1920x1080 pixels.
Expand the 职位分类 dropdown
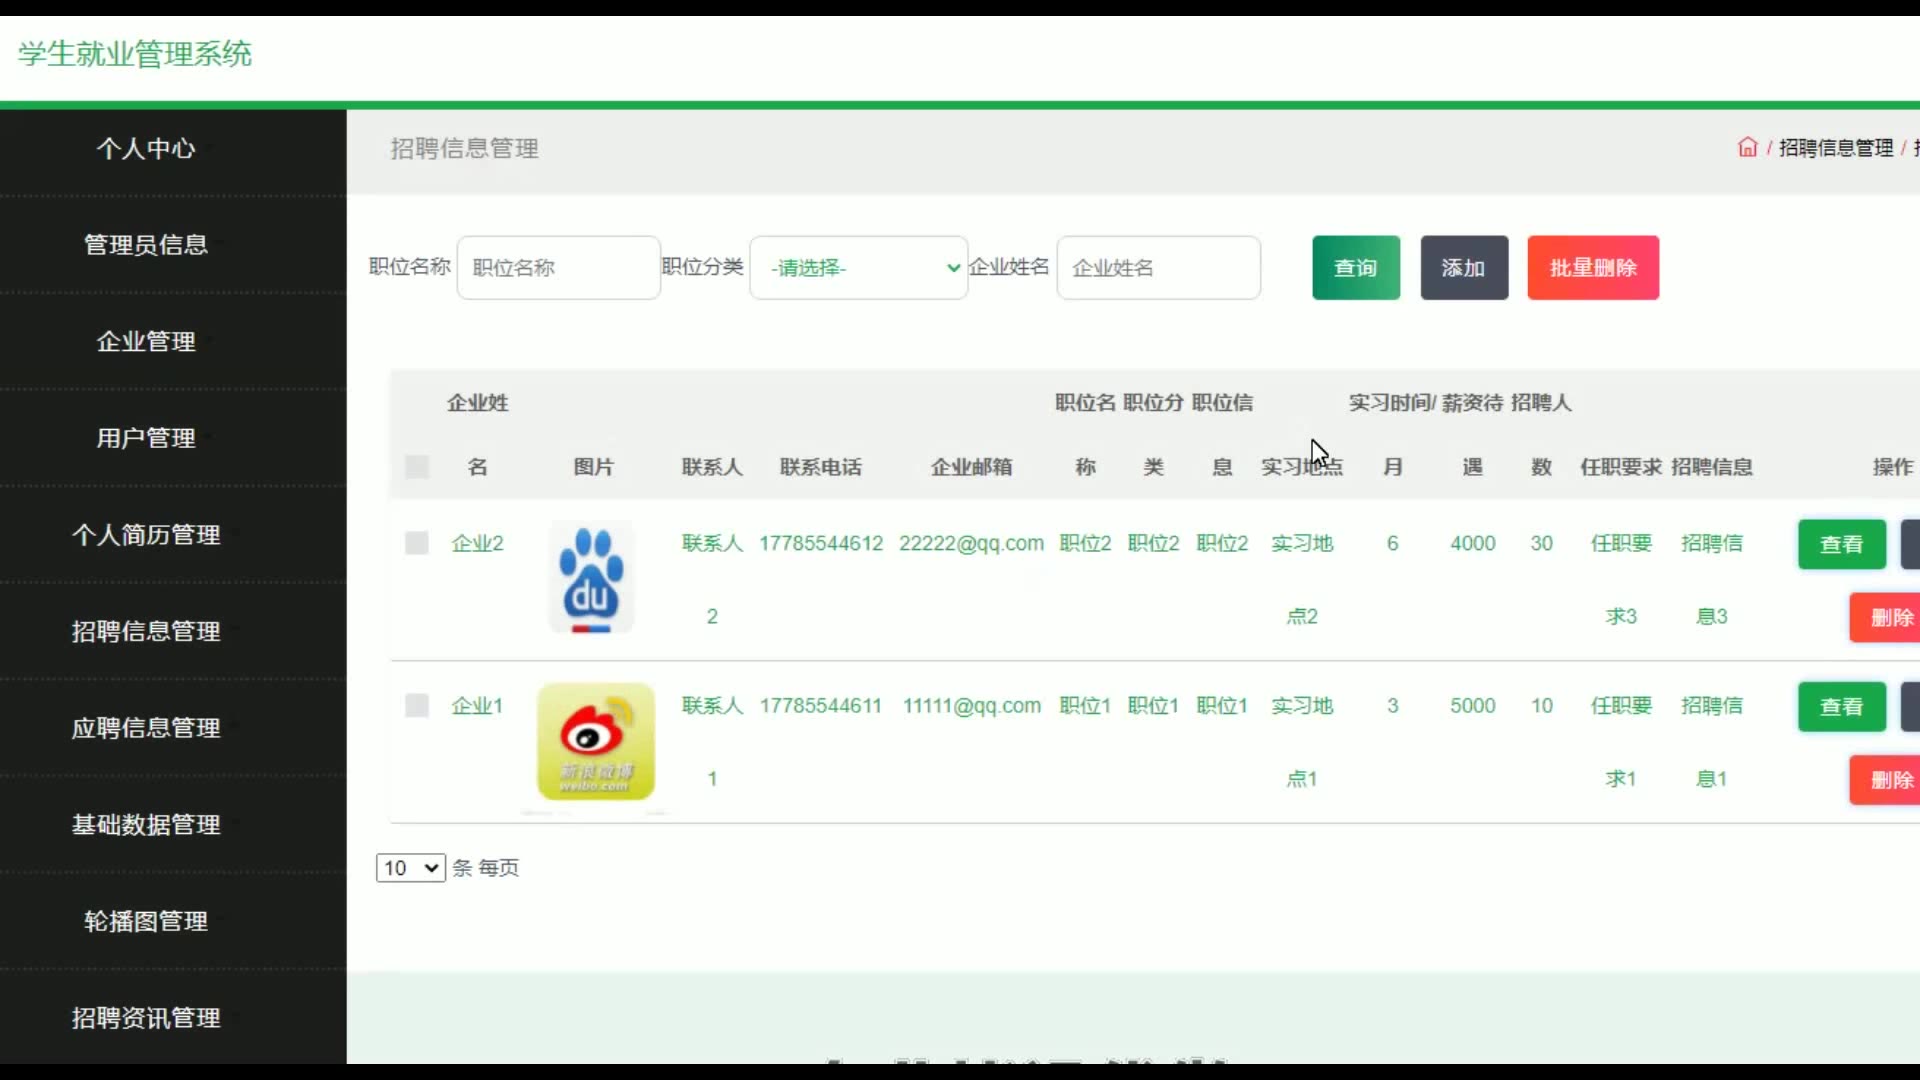pos(858,268)
